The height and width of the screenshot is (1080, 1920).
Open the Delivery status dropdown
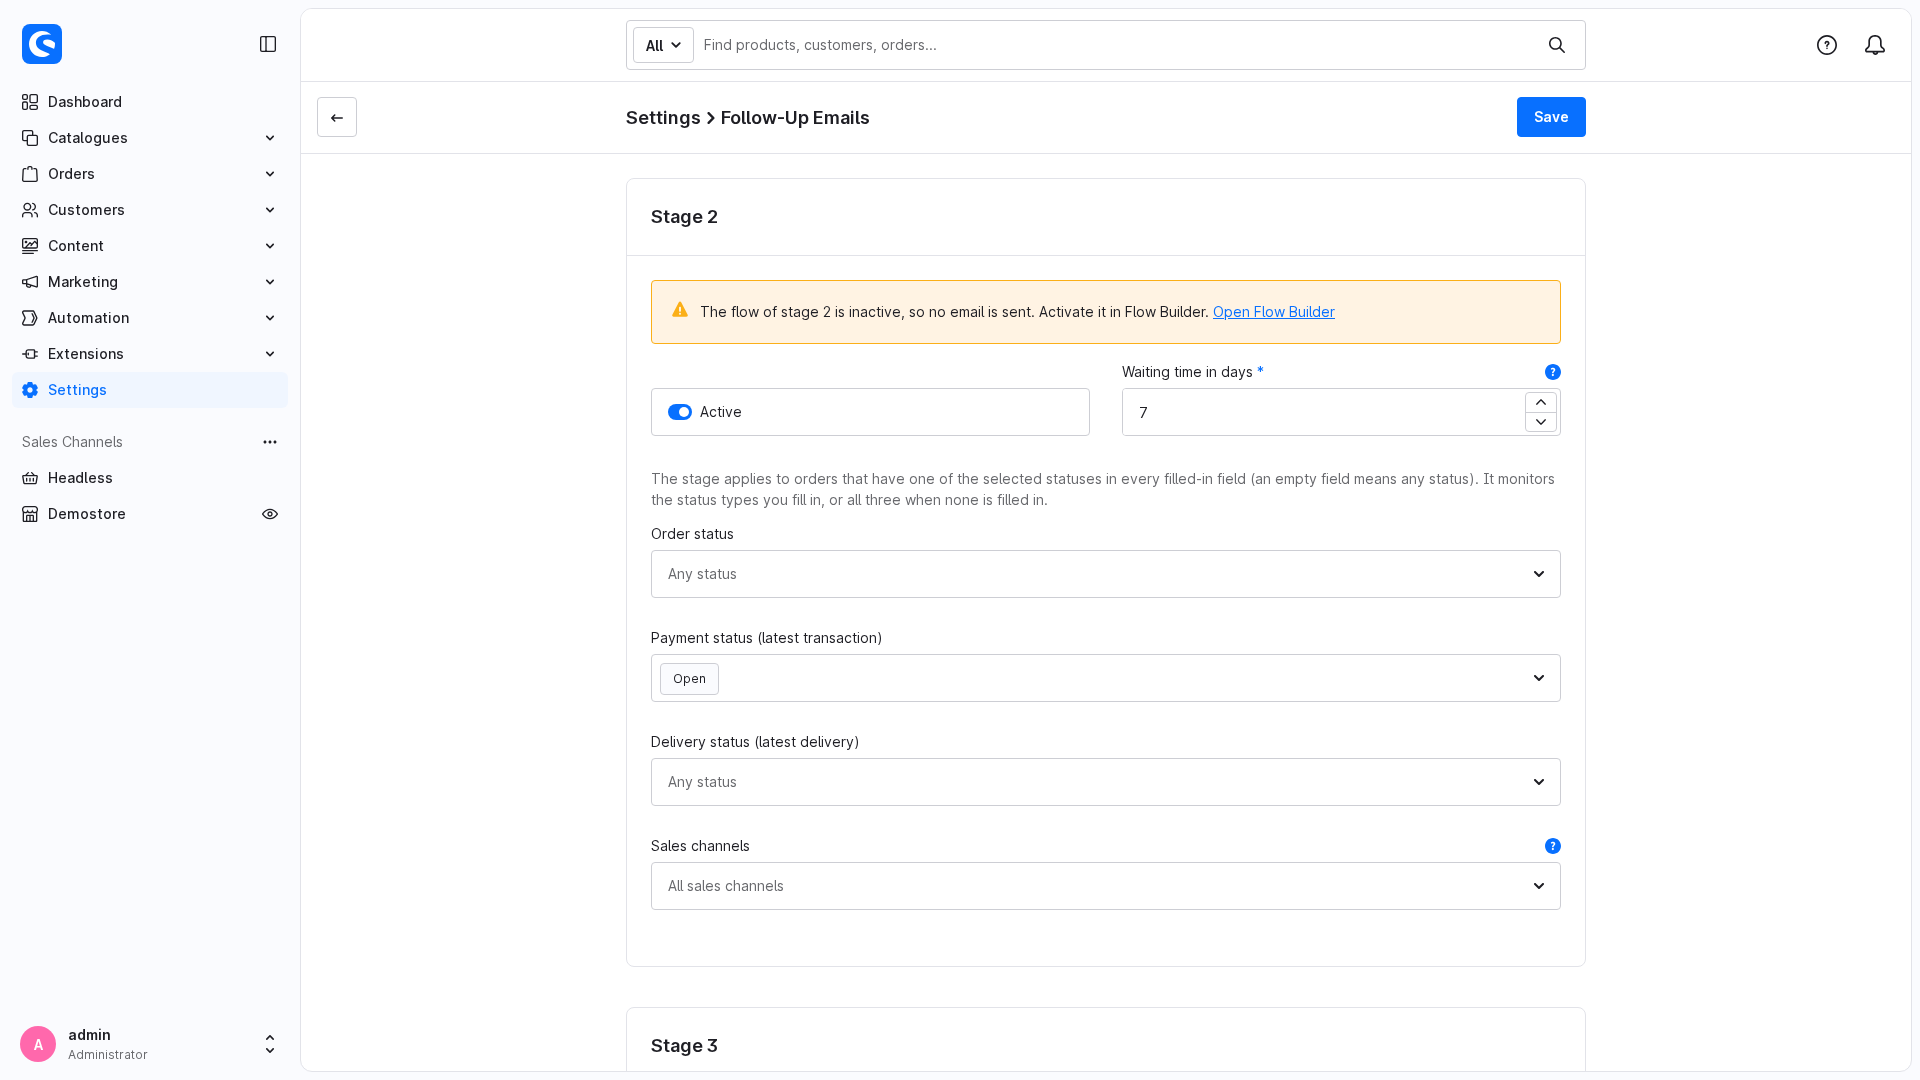pyautogui.click(x=1105, y=782)
